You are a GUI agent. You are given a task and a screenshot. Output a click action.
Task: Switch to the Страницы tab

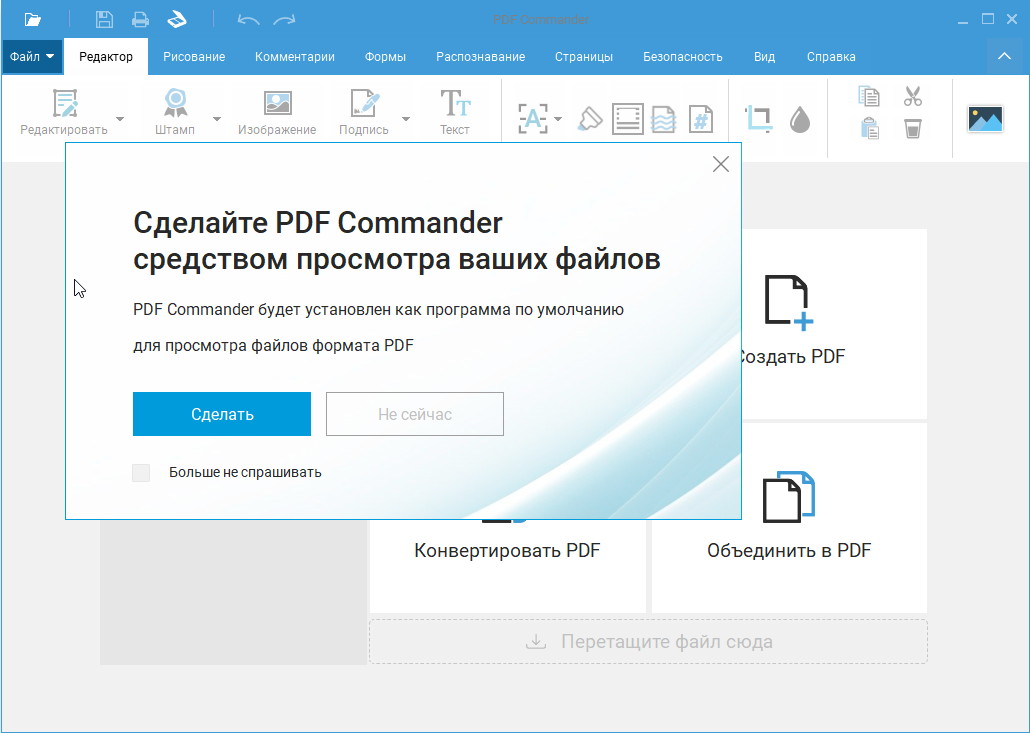(x=584, y=56)
